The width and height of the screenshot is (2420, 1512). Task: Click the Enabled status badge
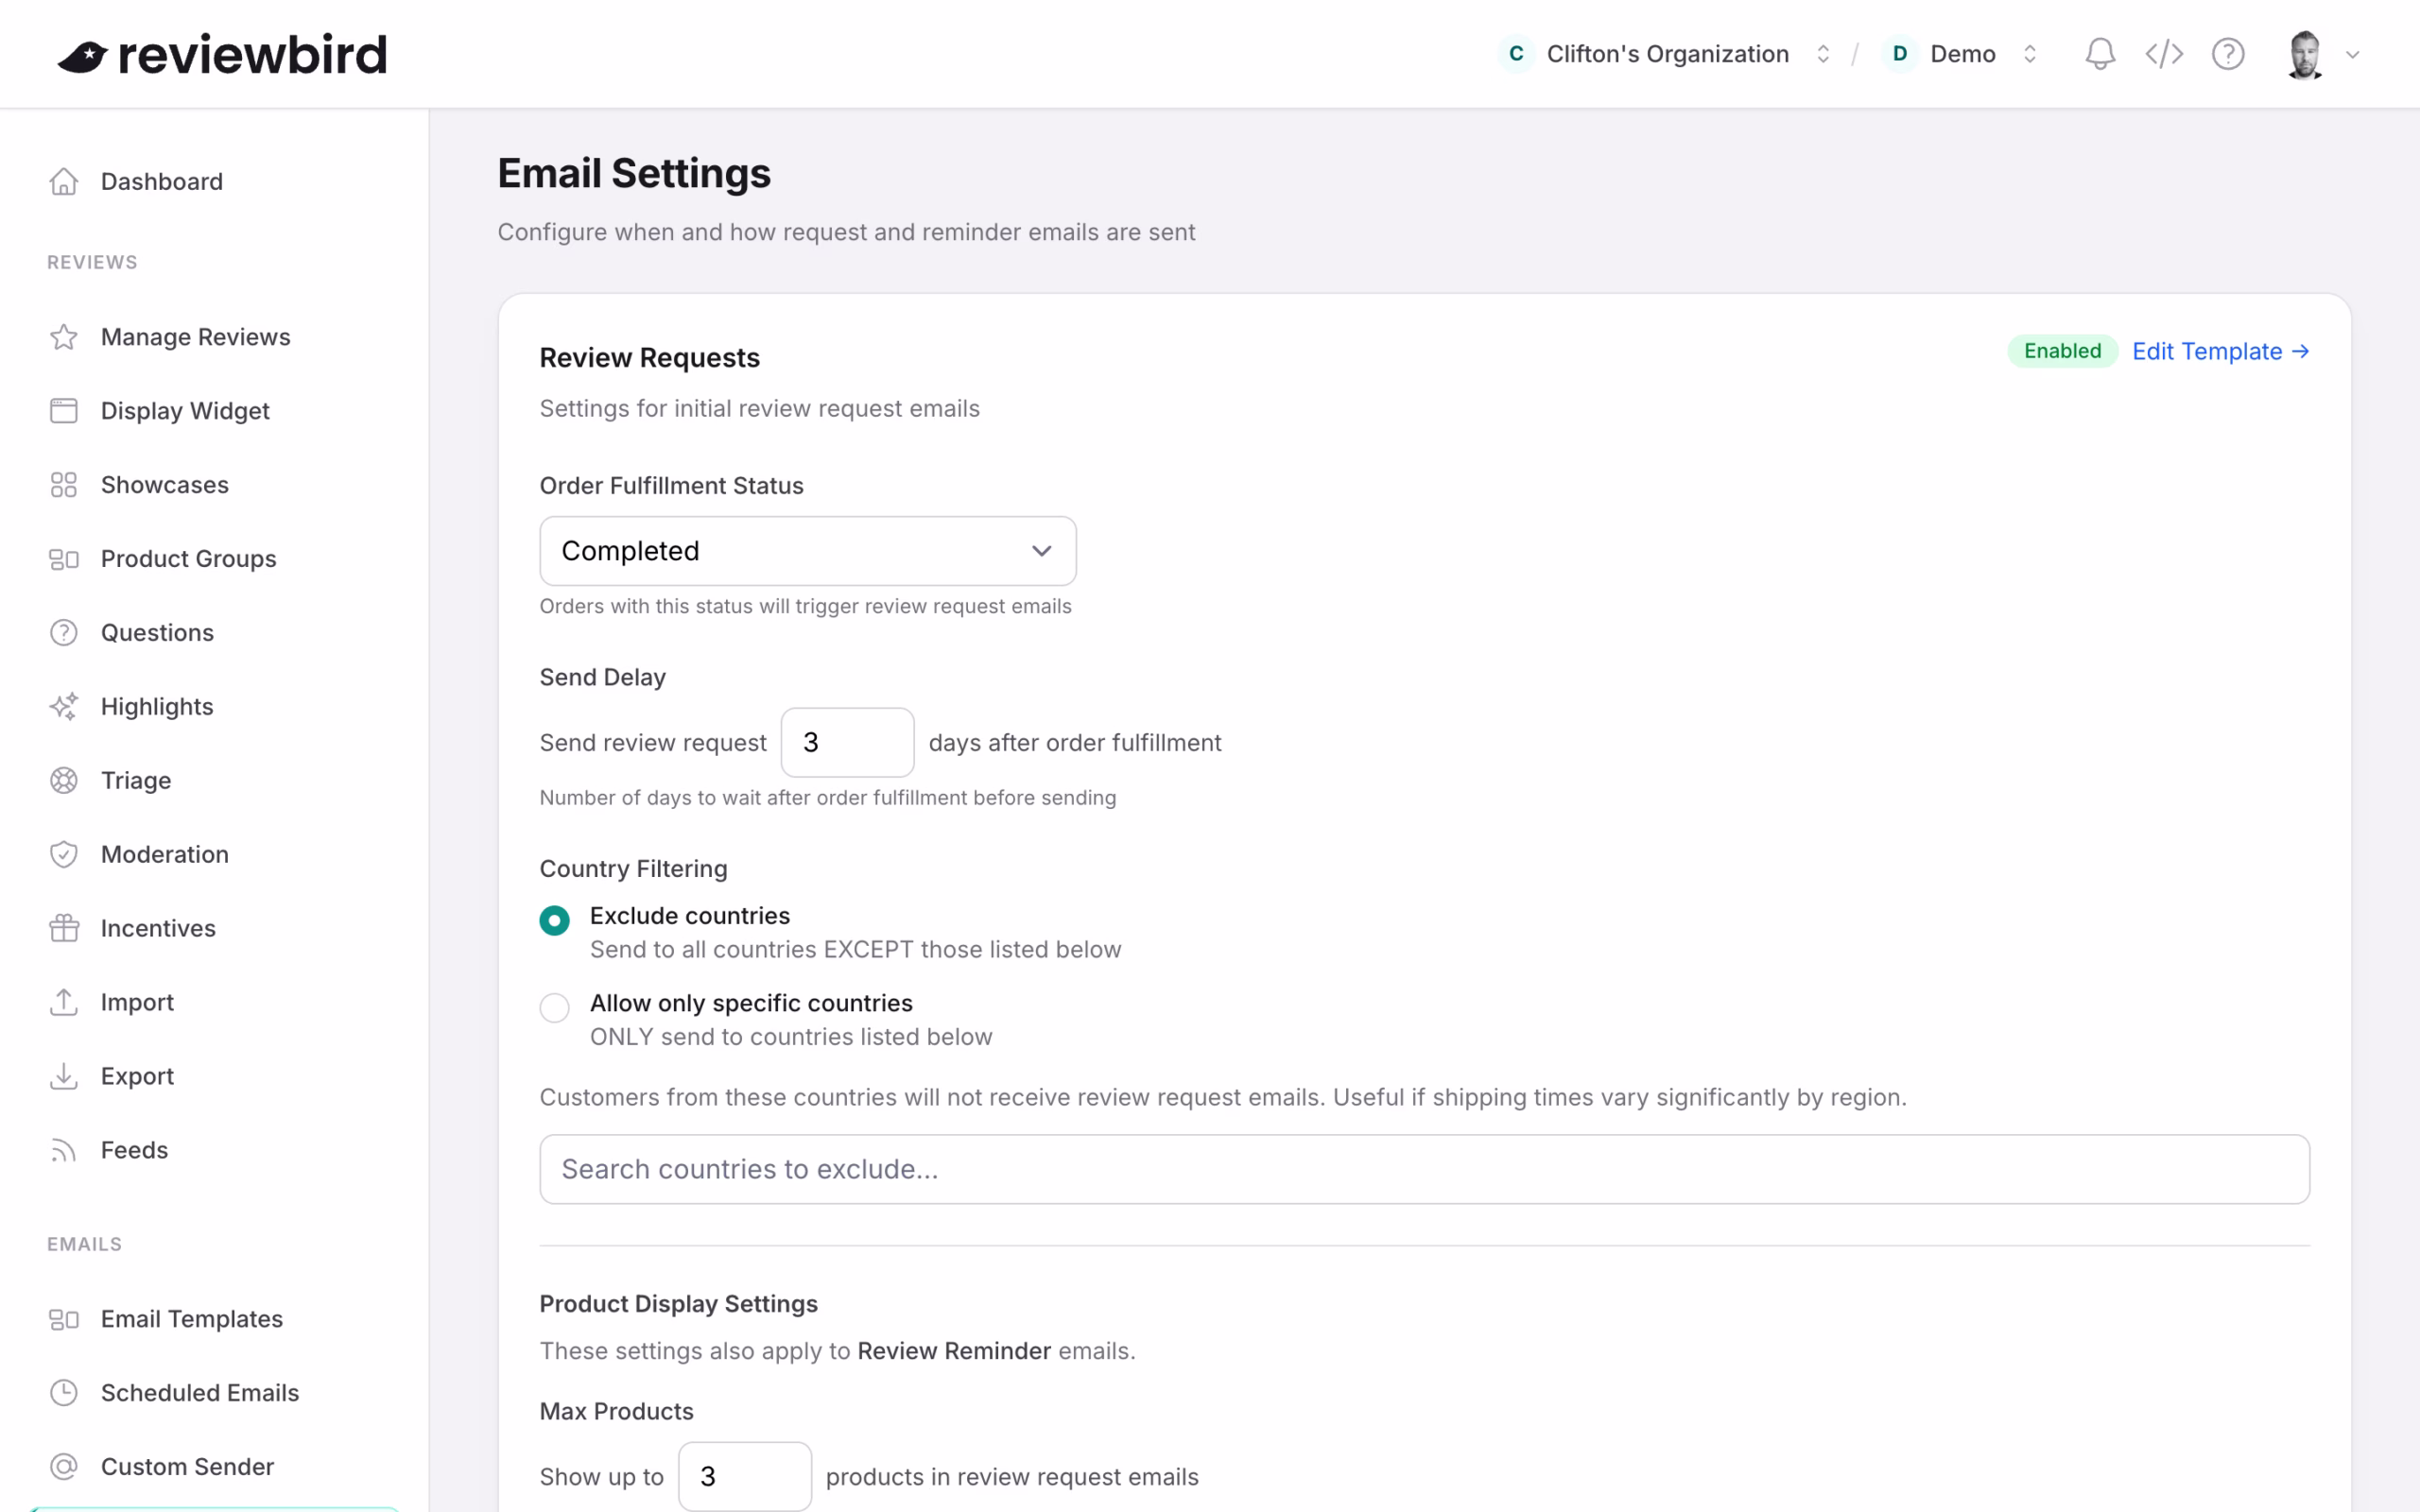(2062, 352)
